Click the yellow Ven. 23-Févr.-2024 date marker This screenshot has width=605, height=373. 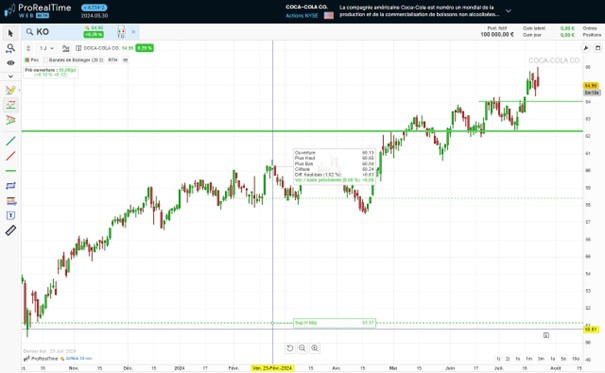(272, 368)
